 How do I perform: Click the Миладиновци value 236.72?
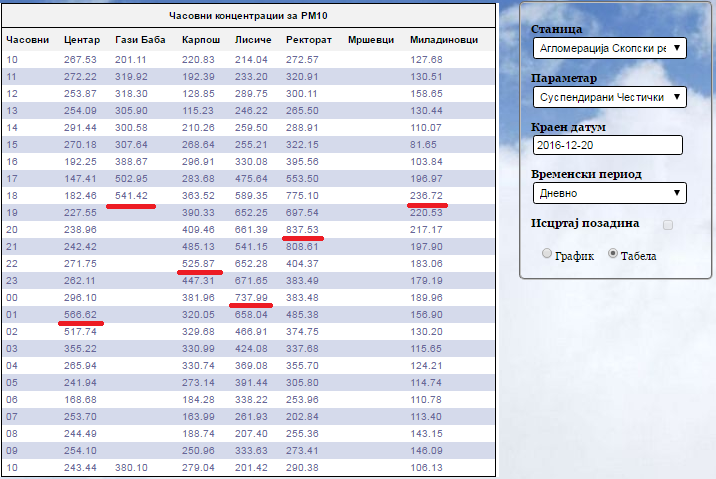(426, 196)
